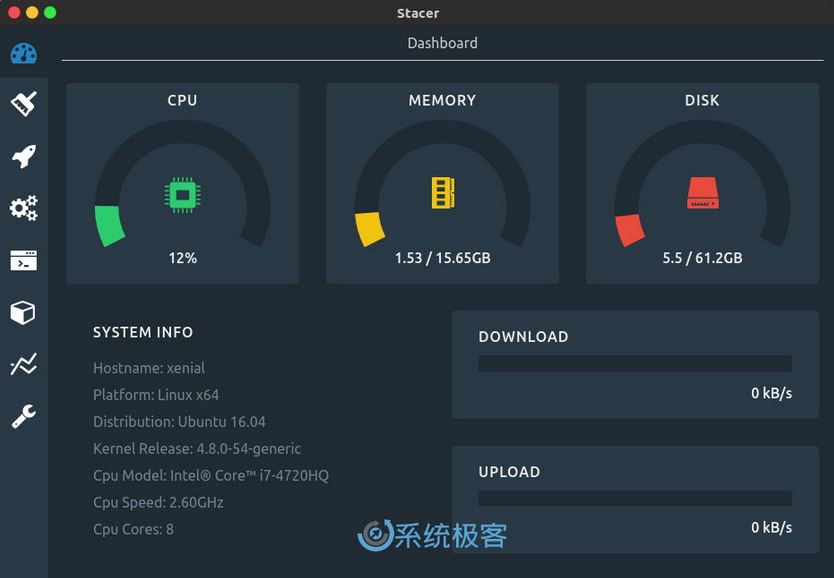Click the upload speed progress bar
The height and width of the screenshot is (578, 834).
[x=634, y=498]
